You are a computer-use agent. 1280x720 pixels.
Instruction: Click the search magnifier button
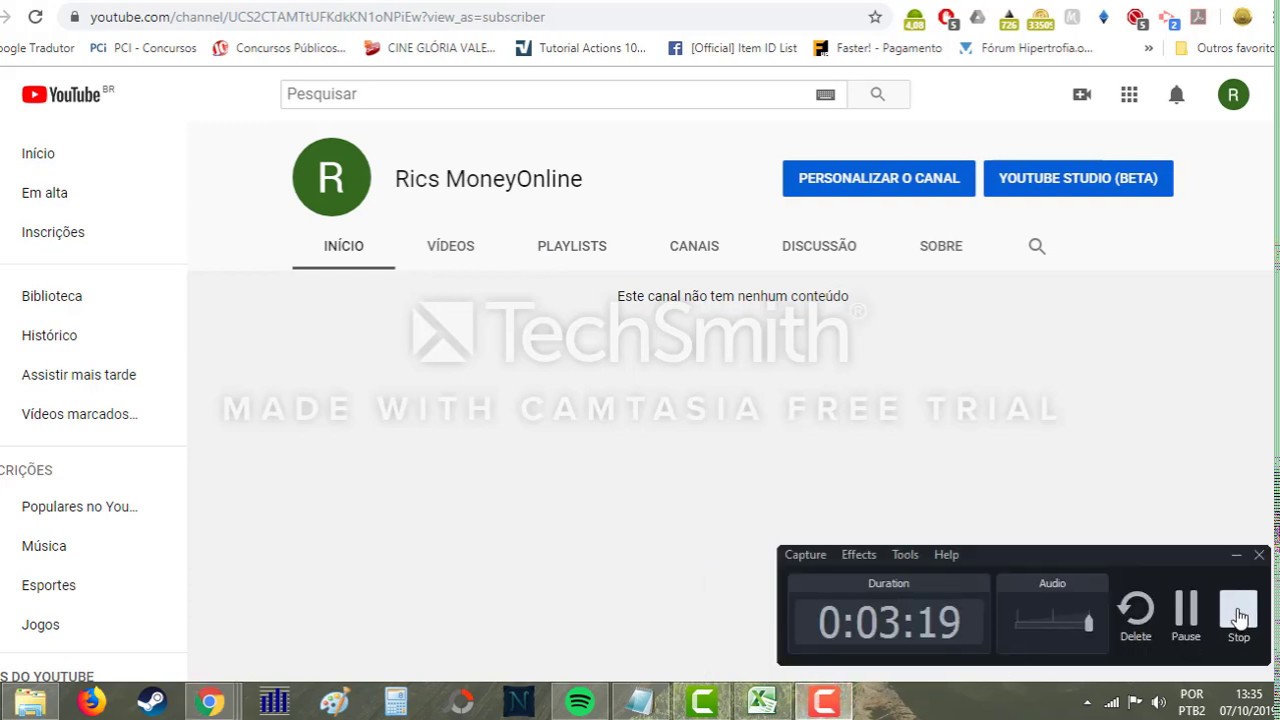(x=878, y=94)
